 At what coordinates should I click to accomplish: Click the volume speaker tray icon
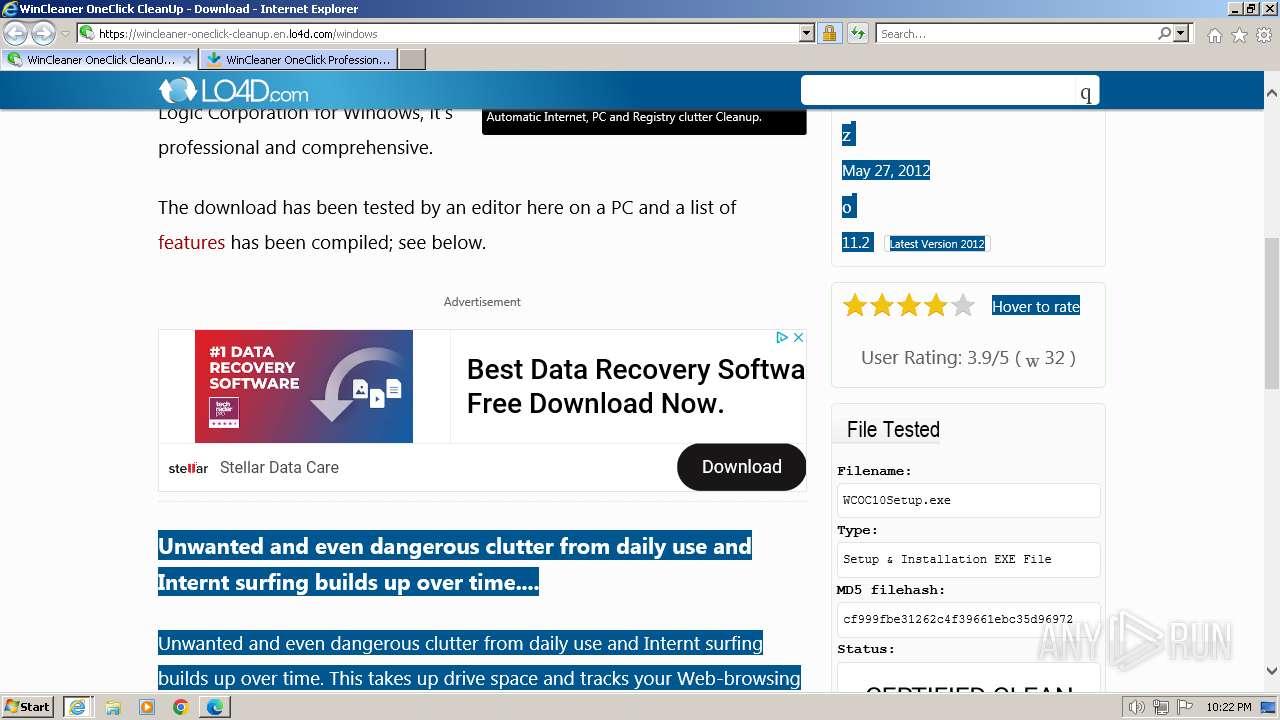[x=1137, y=707]
